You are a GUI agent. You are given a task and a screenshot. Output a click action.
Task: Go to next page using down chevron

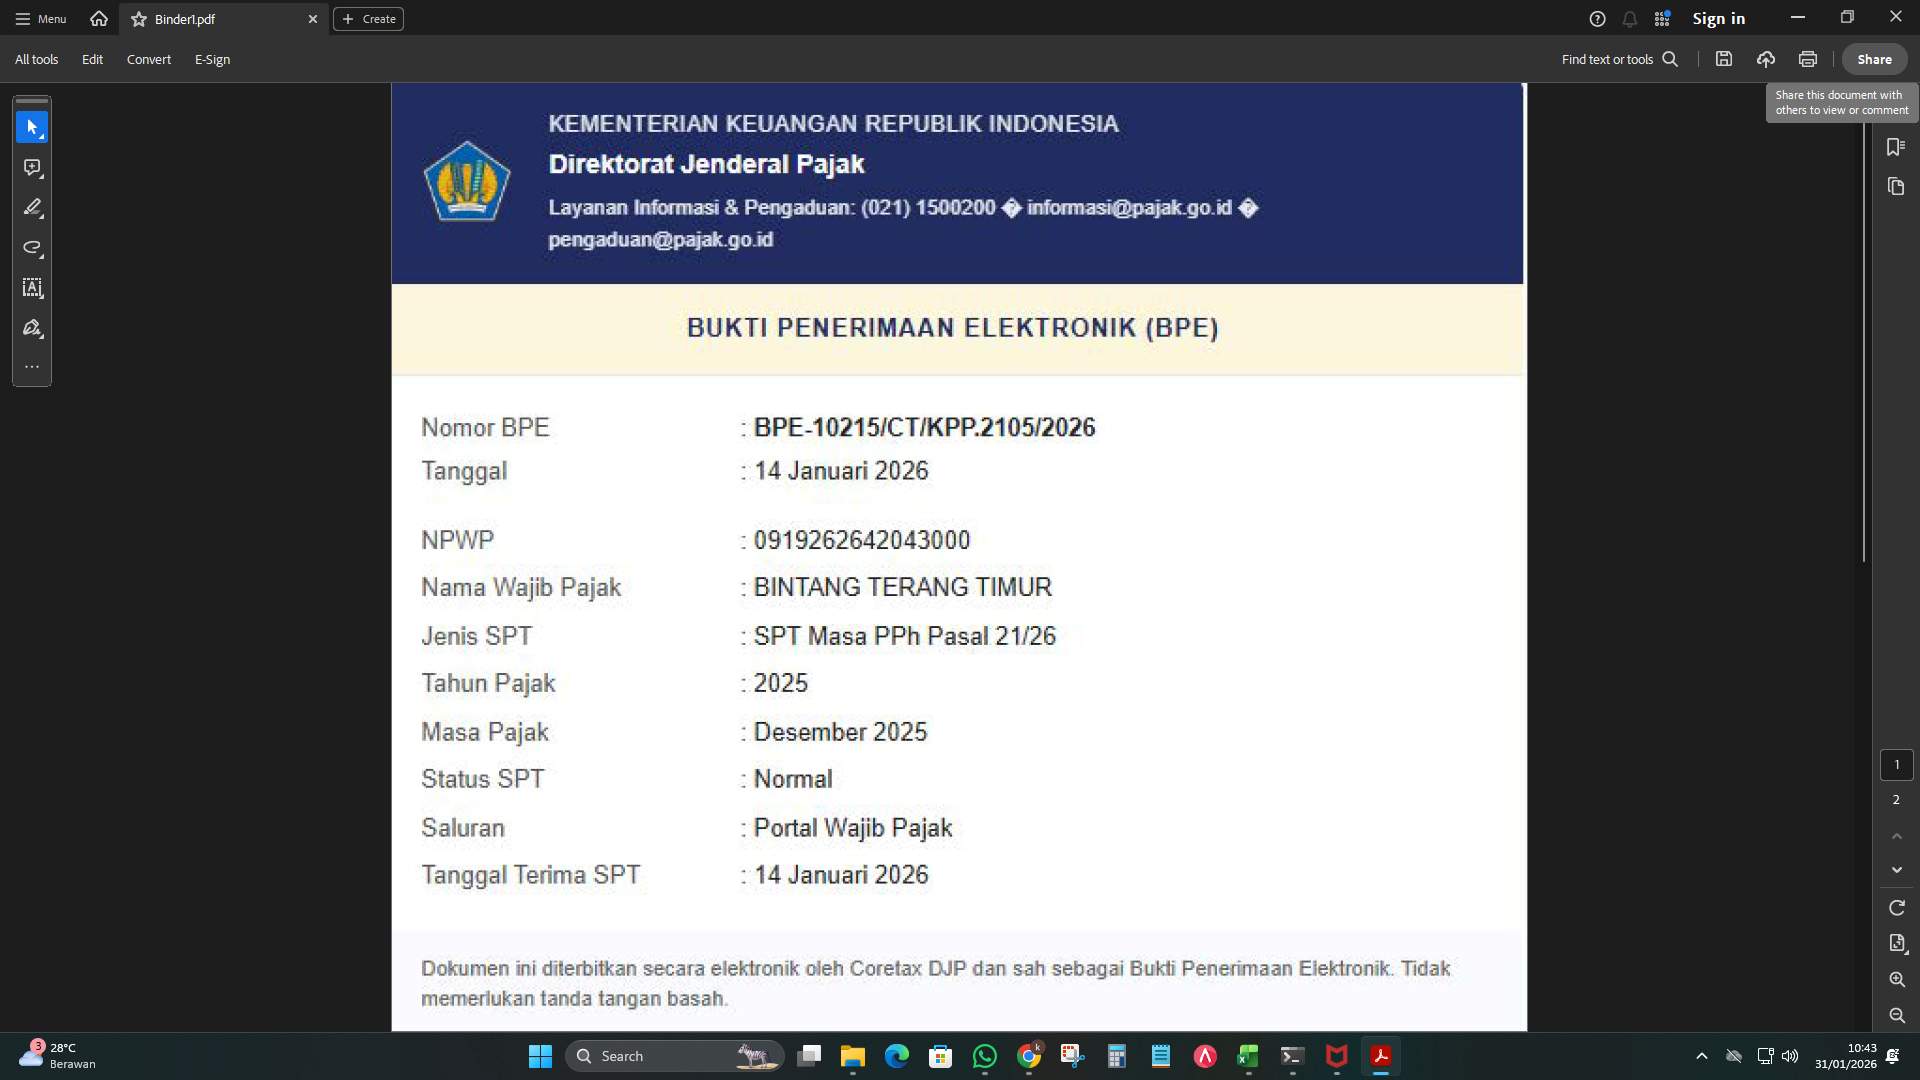(x=1896, y=870)
